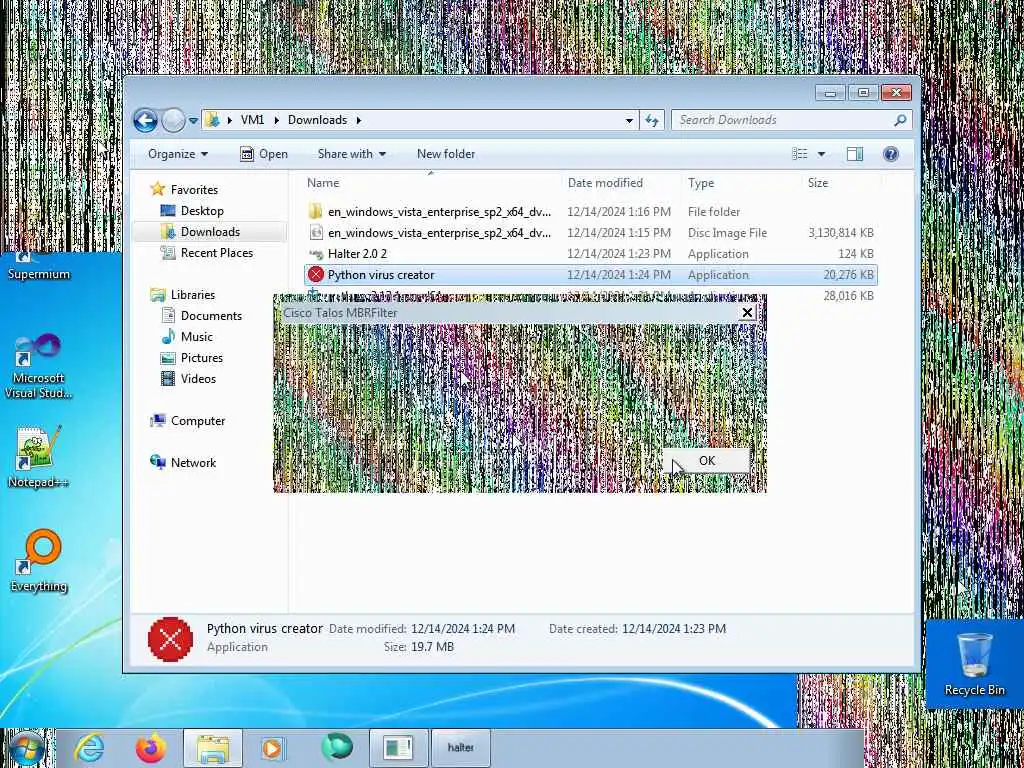Click Firefox on the taskbar
Viewport: 1024px width, 768px height.
(150, 748)
